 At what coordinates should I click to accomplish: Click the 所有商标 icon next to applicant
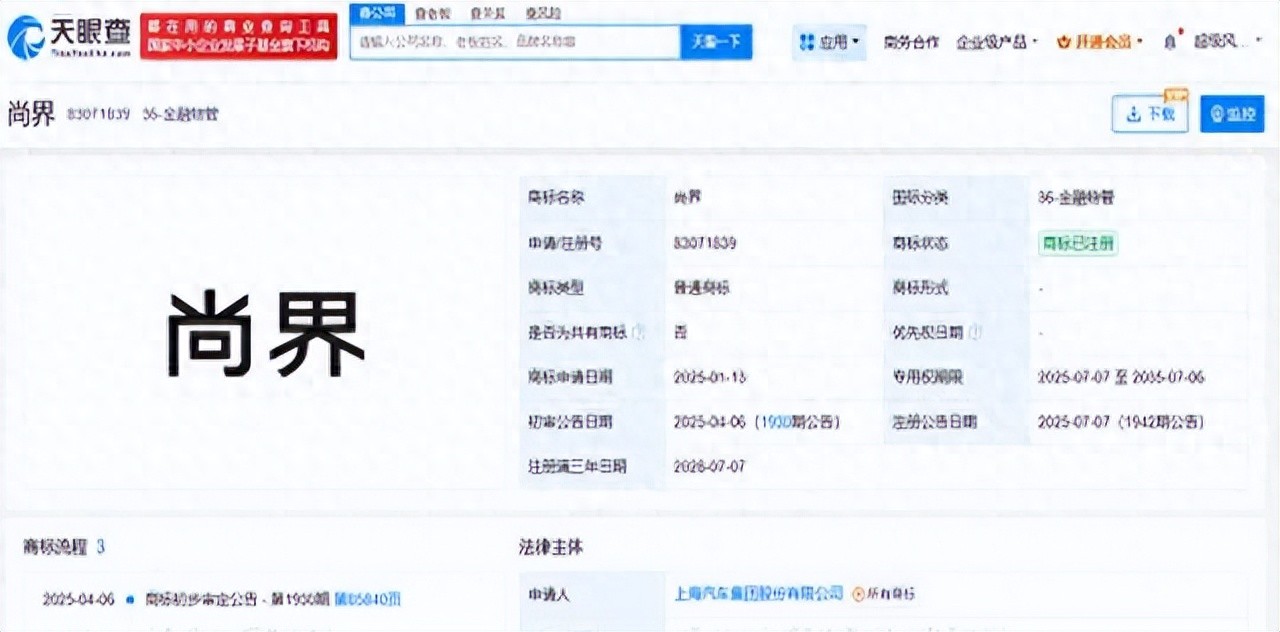pos(858,594)
